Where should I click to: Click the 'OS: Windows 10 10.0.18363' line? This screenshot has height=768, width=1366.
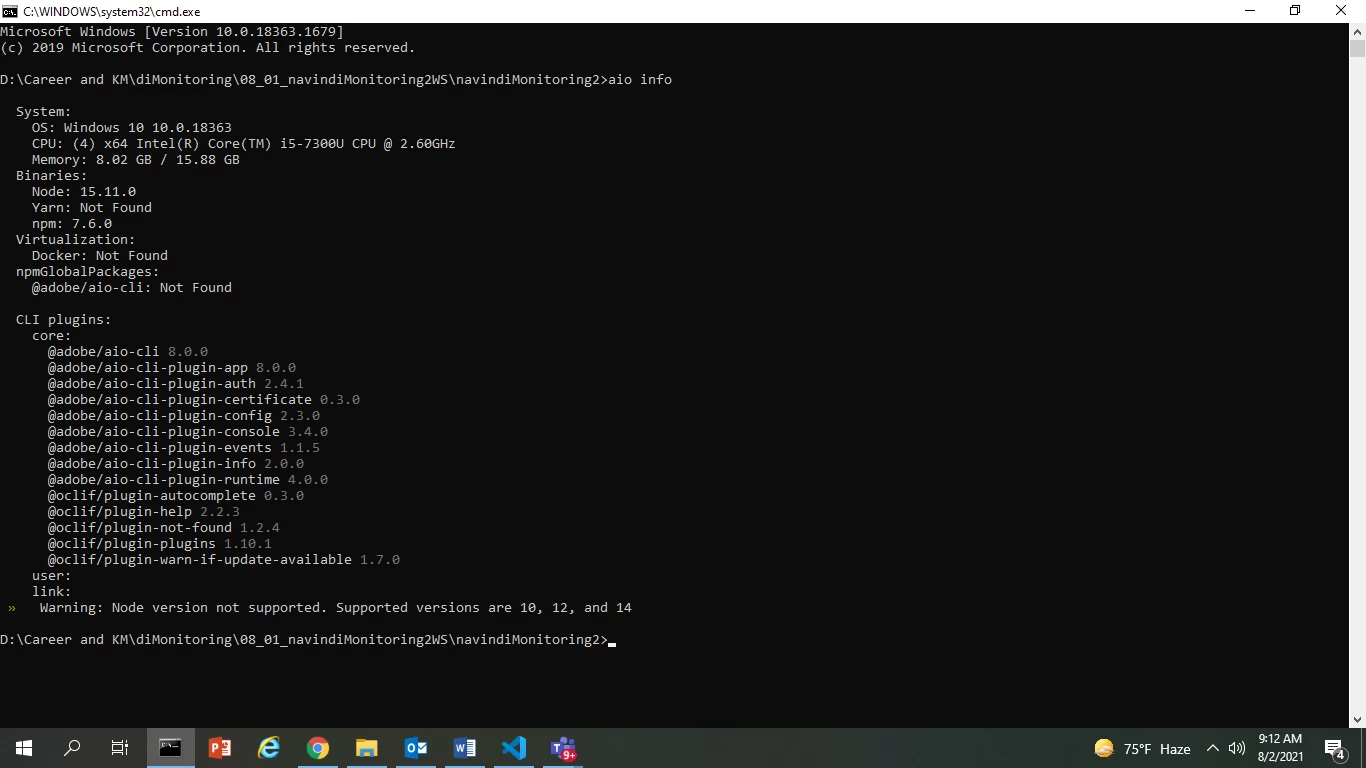click(x=132, y=127)
